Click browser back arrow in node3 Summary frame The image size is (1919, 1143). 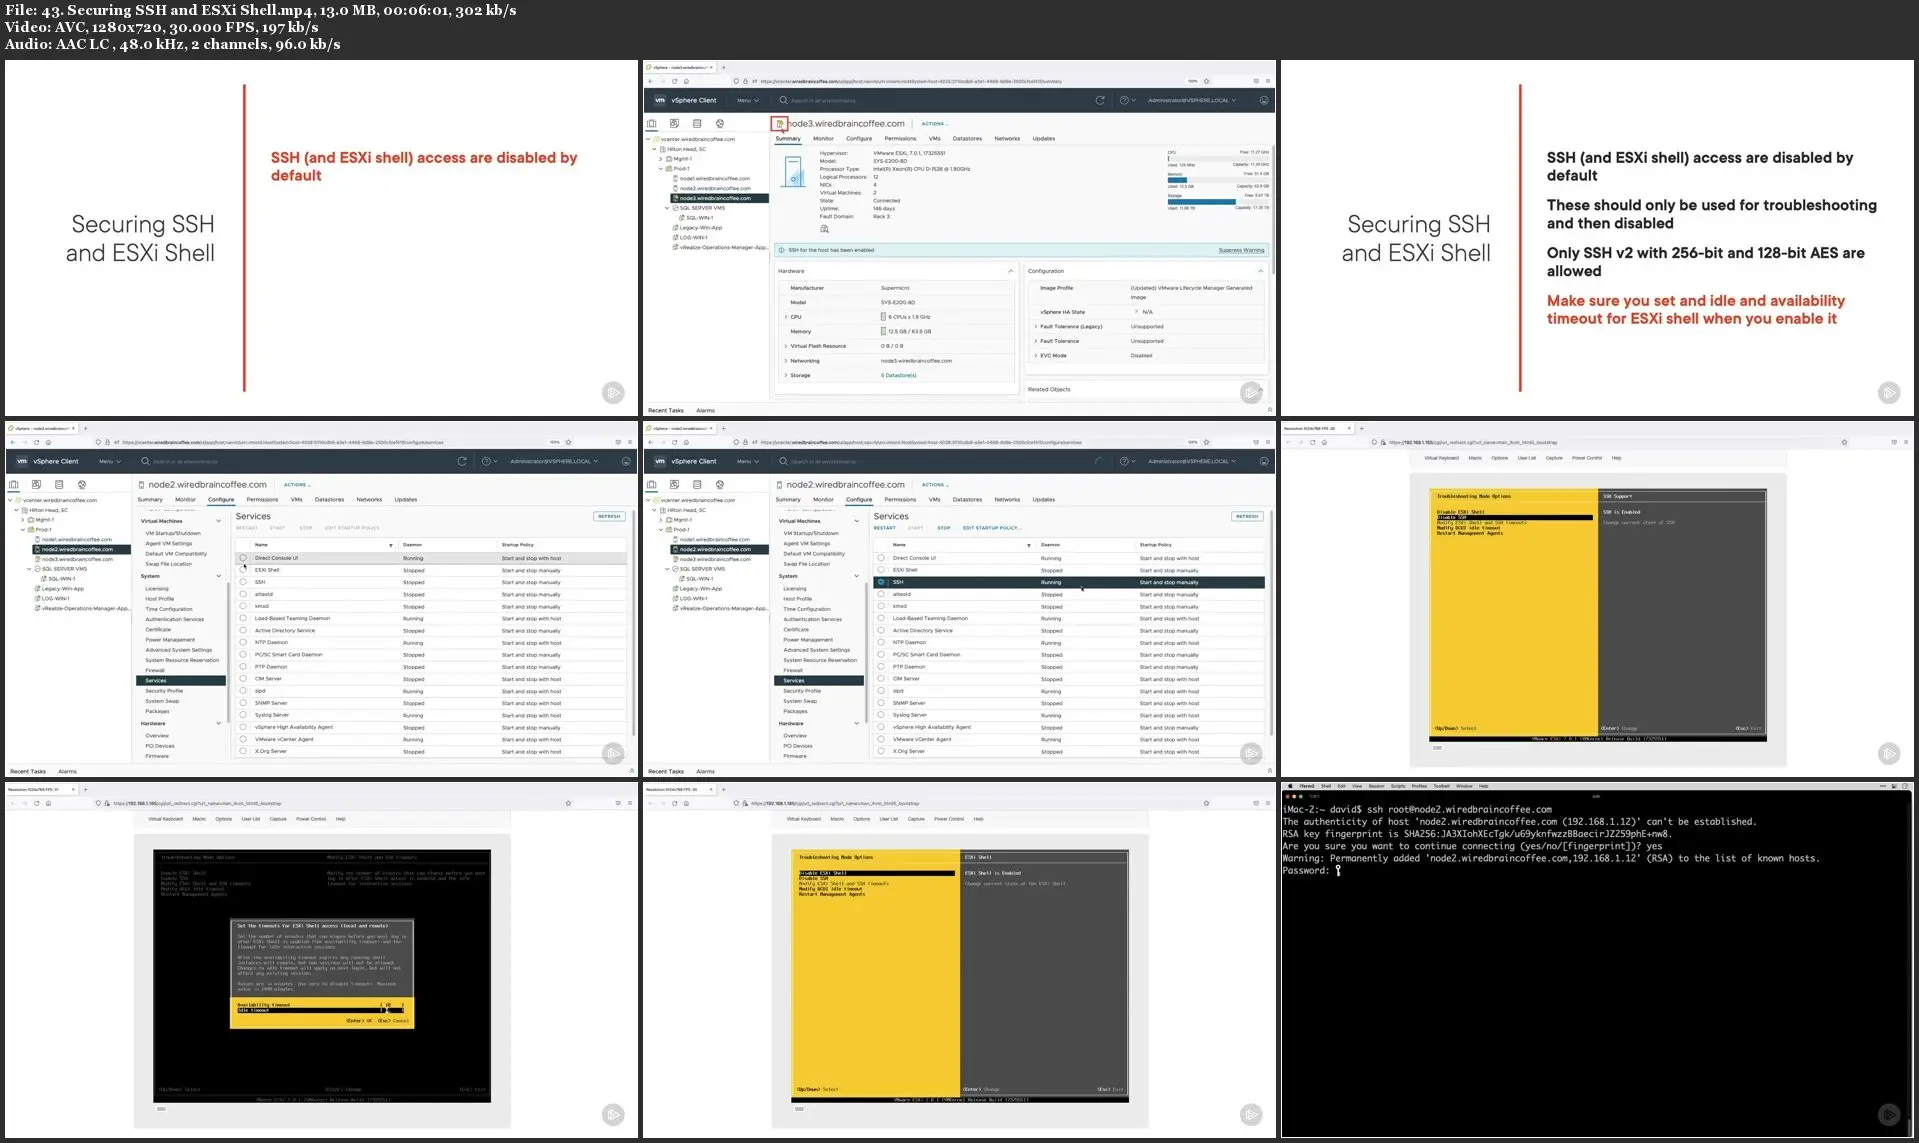click(x=650, y=81)
